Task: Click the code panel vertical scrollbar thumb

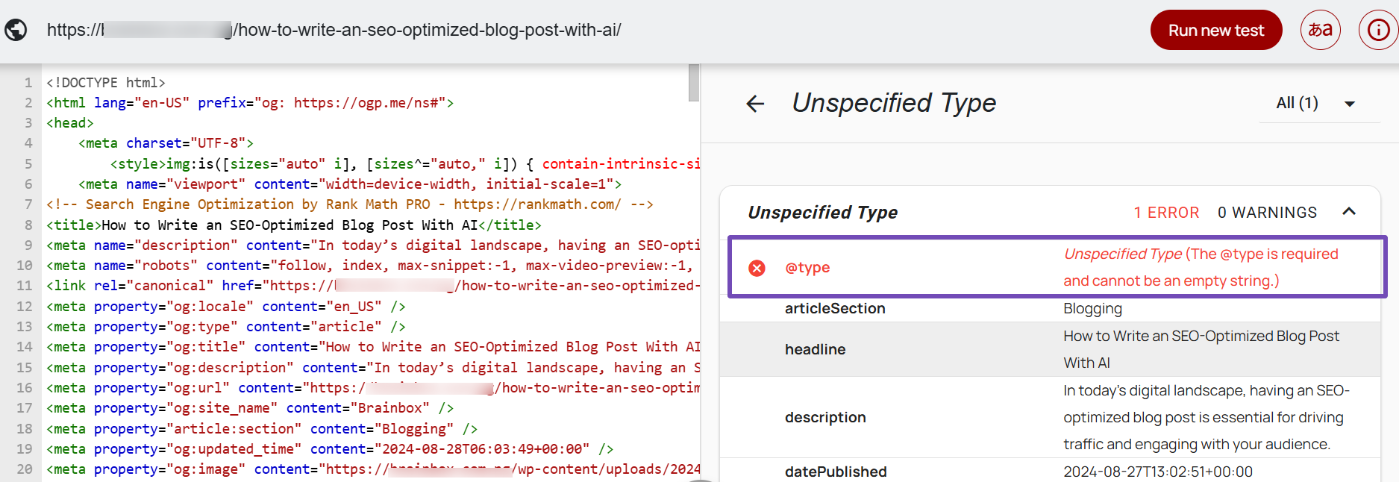Action: (693, 84)
